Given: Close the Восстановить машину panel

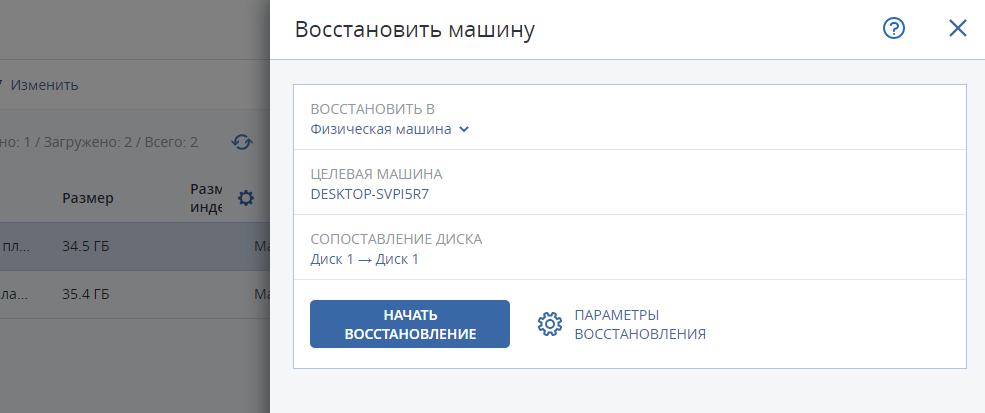Looking at the screenshot, I should pyautogui.click(x=957, y=28).
